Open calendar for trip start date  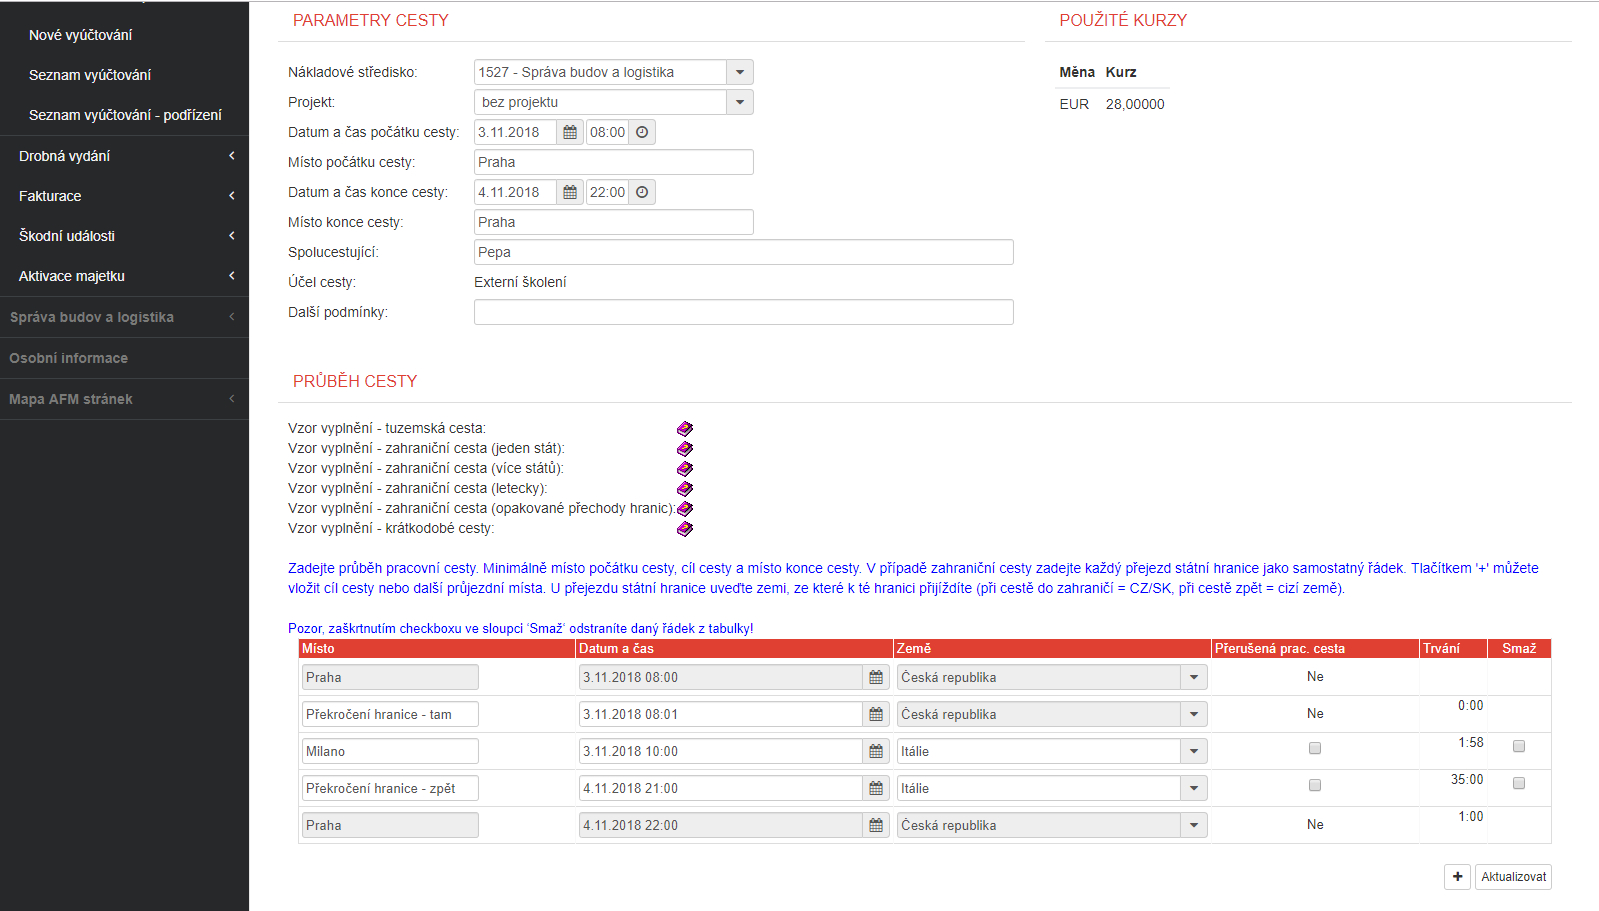coord(570,132)
